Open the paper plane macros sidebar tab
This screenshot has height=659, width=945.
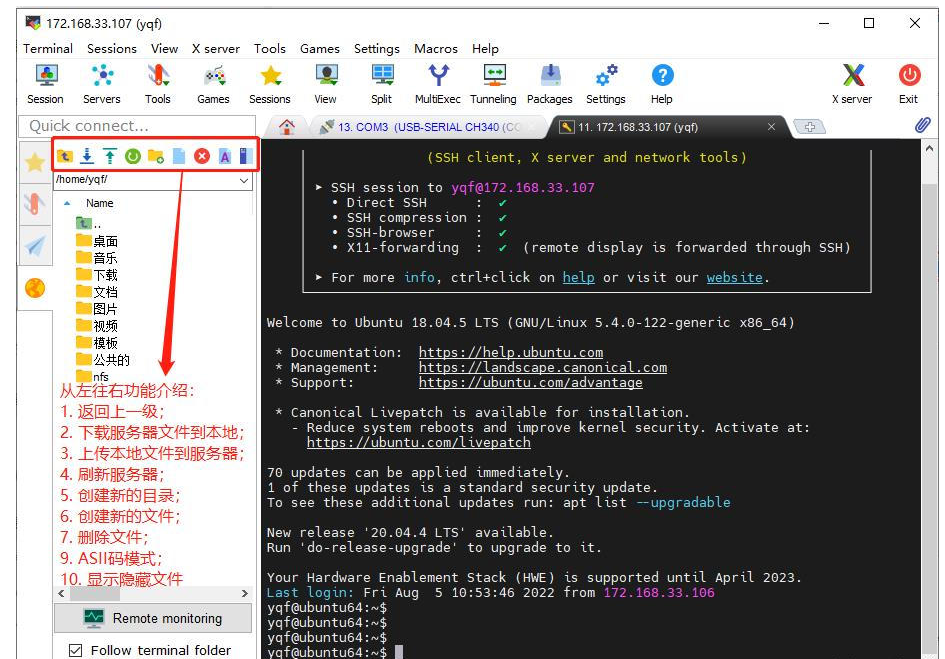point(35,245)
